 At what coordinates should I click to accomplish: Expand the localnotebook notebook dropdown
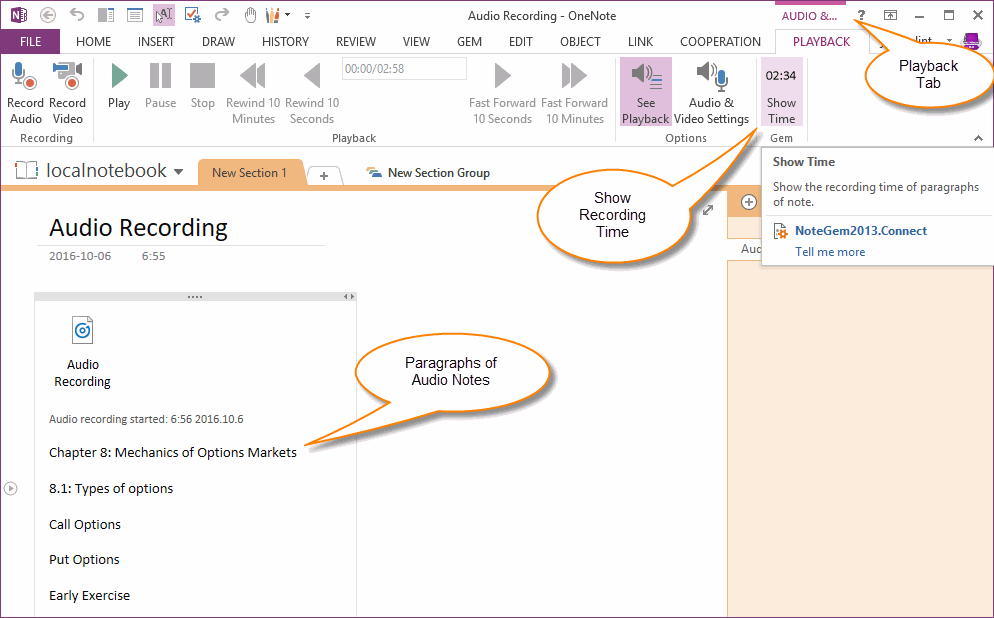click(179, 171)
